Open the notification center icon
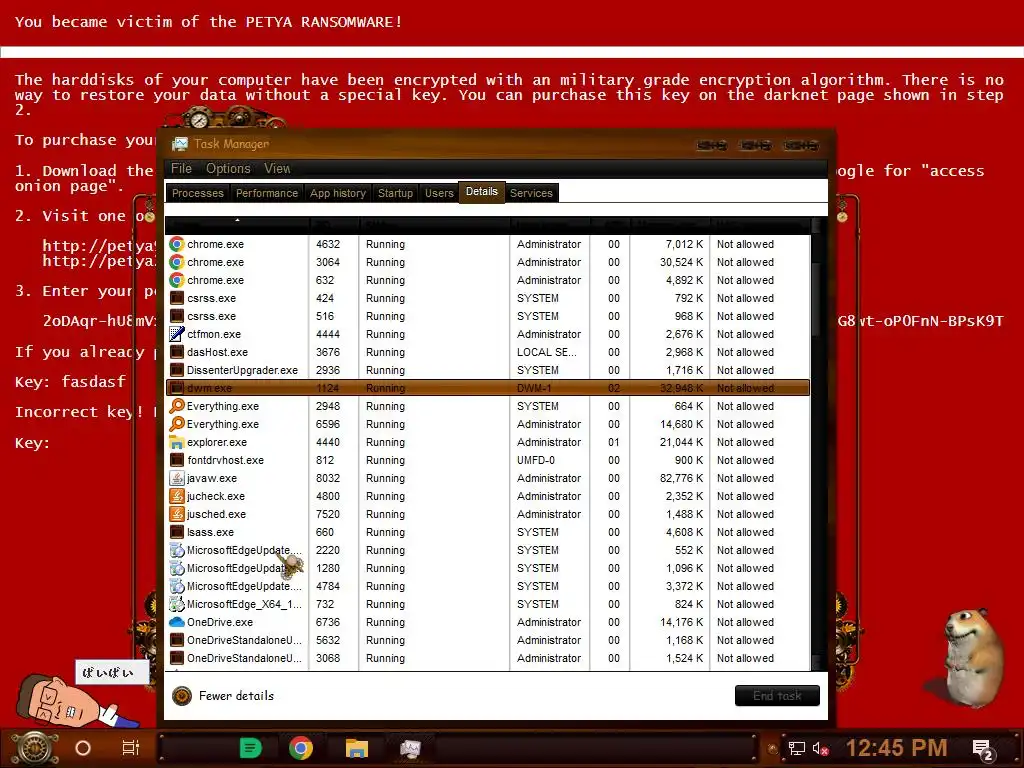This screenshot has width=1024, height=768. pos(983,750)
